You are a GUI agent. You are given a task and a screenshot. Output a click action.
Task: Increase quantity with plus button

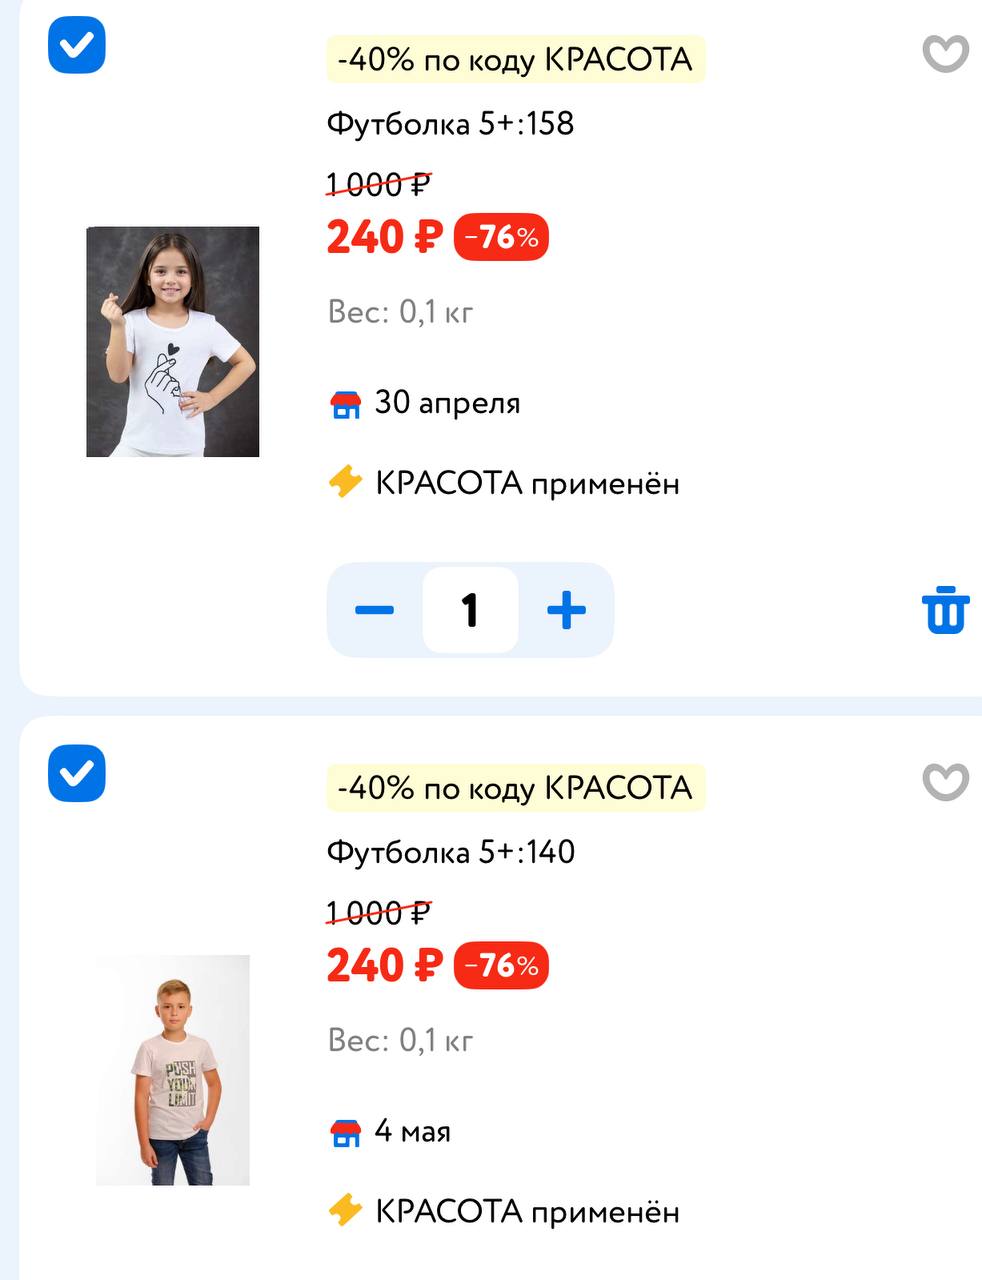(x=566, y=610)
